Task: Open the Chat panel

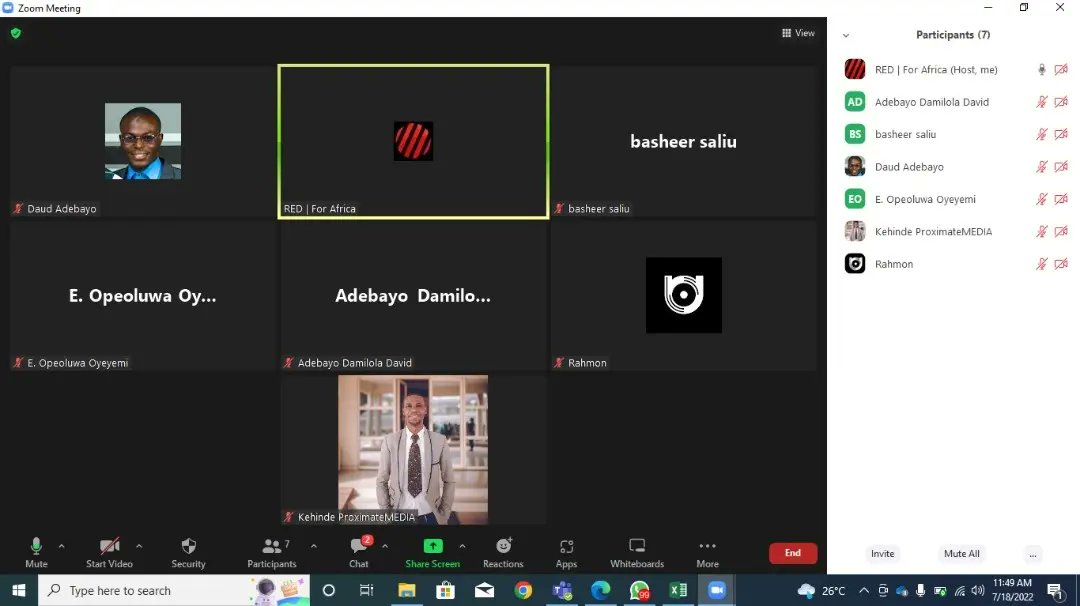Action: click(359, 553)
